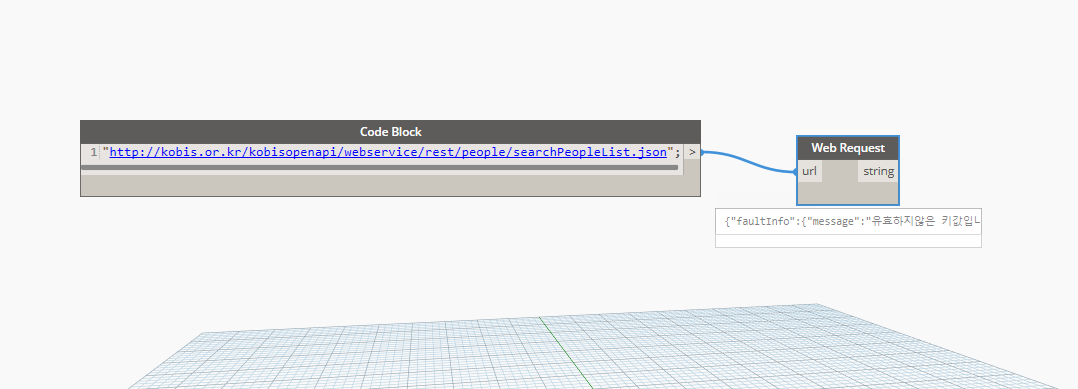Click the url input port

pos(810,171)
